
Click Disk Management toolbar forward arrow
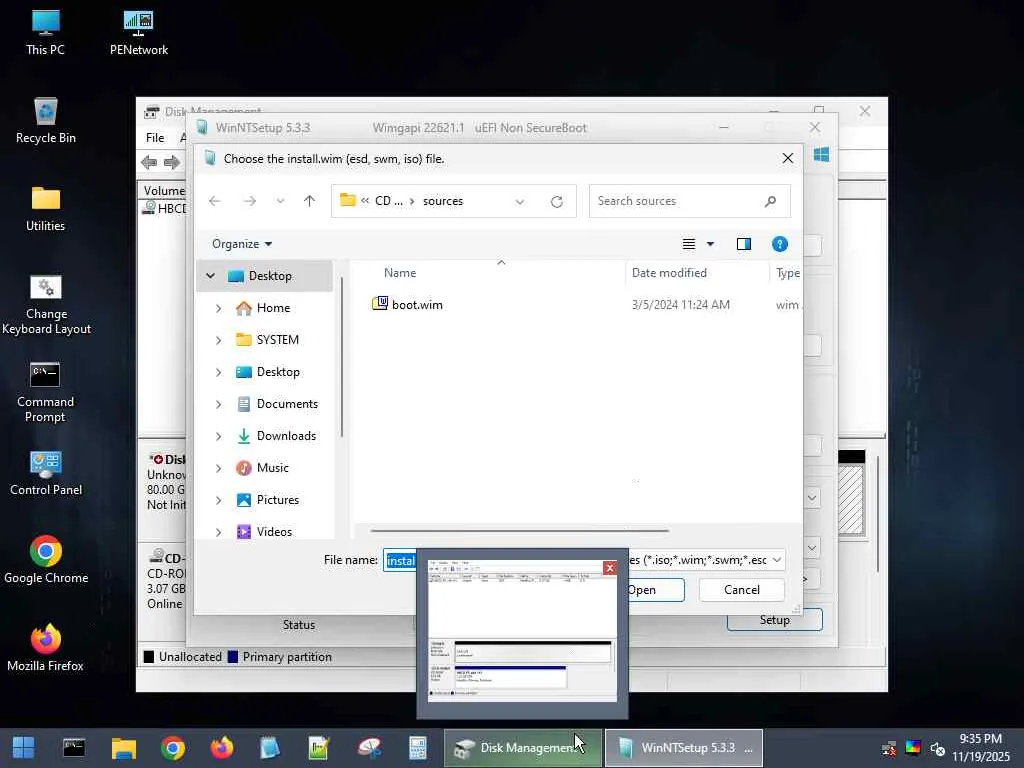172,162
